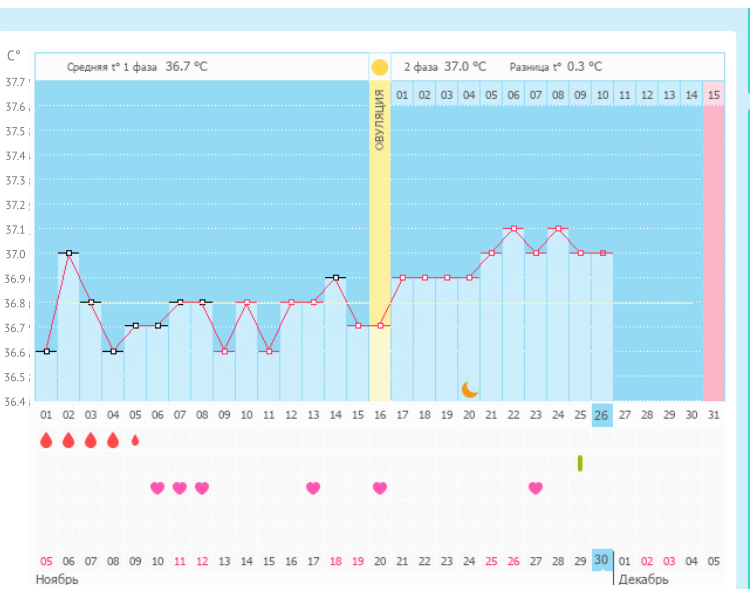
Task: Click the green test strip marker on day 25
Action: pos(580,463)
